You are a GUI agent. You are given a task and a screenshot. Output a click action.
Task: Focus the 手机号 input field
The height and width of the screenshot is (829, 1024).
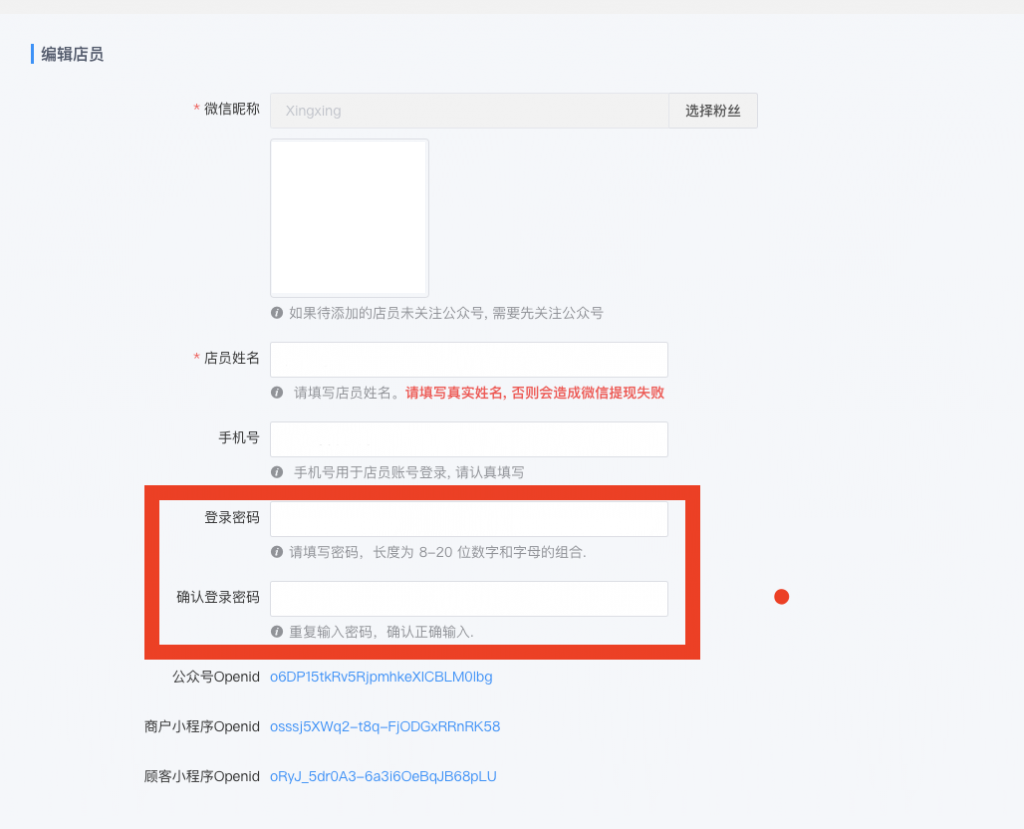468,439
